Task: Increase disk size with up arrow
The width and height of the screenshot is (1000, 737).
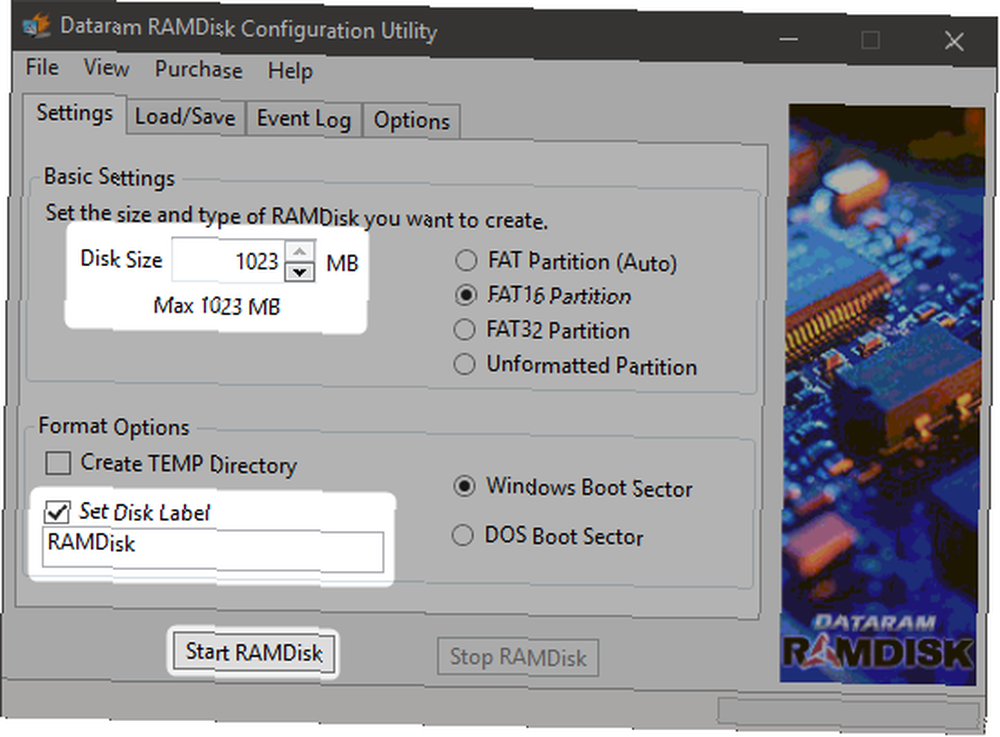Action: pyautogui.click(x=300, y=251)
